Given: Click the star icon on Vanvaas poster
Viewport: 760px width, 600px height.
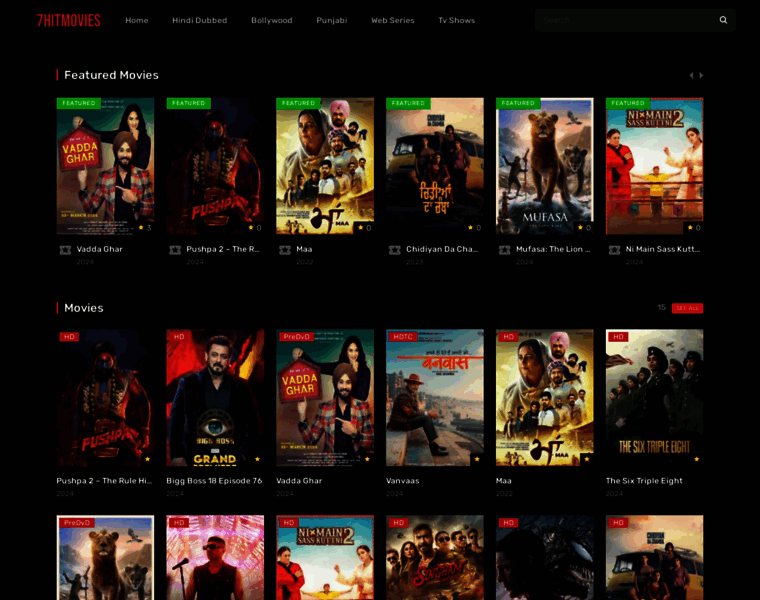Looking at the screenshot, I should [x=477, y=459].
